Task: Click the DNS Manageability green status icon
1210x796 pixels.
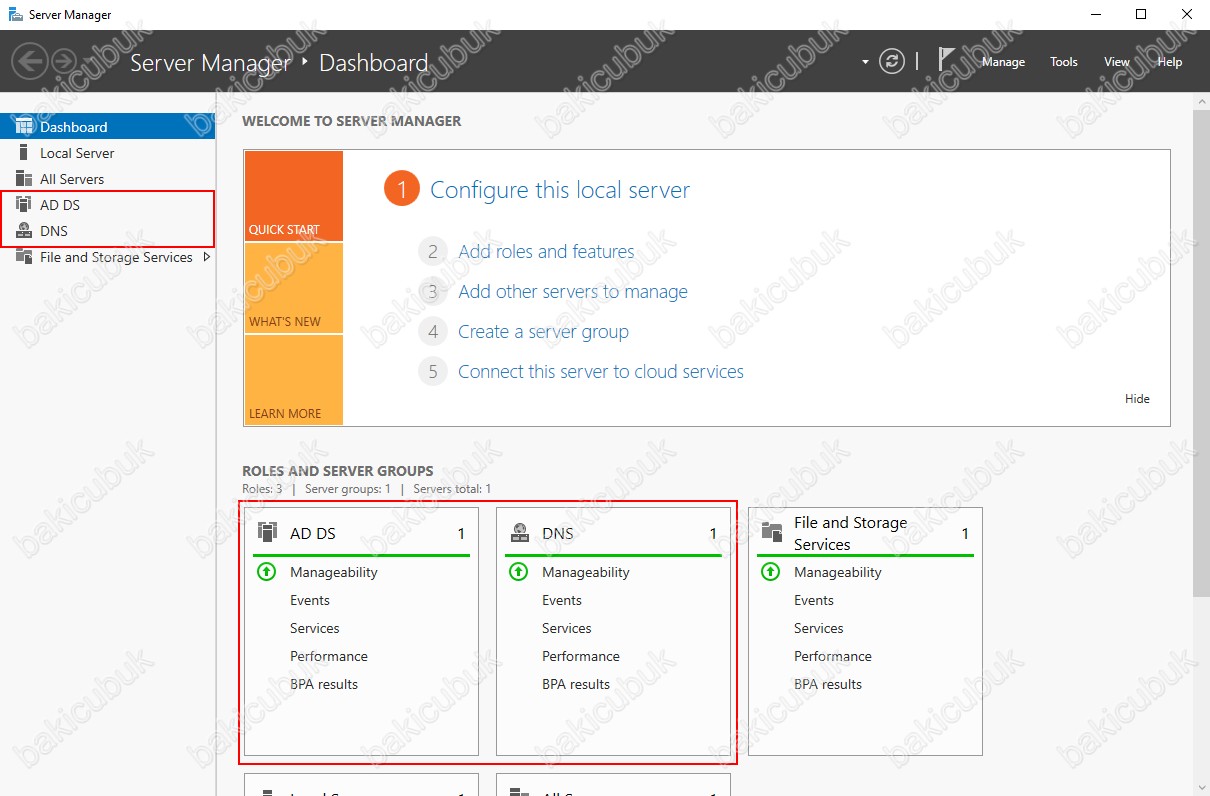Action: (x=518, y=572)
